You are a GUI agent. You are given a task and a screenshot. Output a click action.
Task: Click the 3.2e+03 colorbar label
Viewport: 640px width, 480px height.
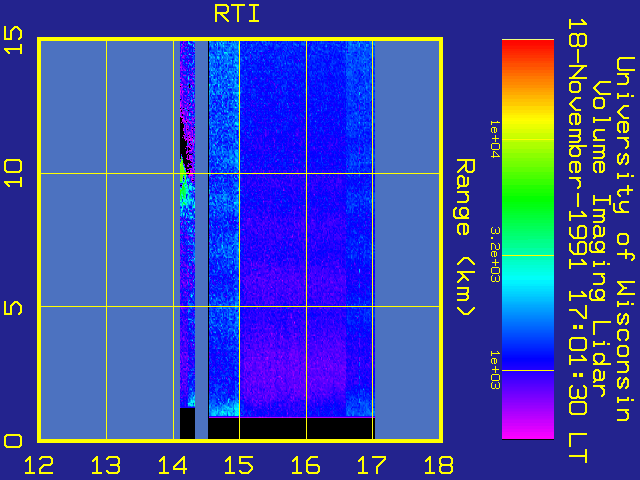[x=494, y=255]
